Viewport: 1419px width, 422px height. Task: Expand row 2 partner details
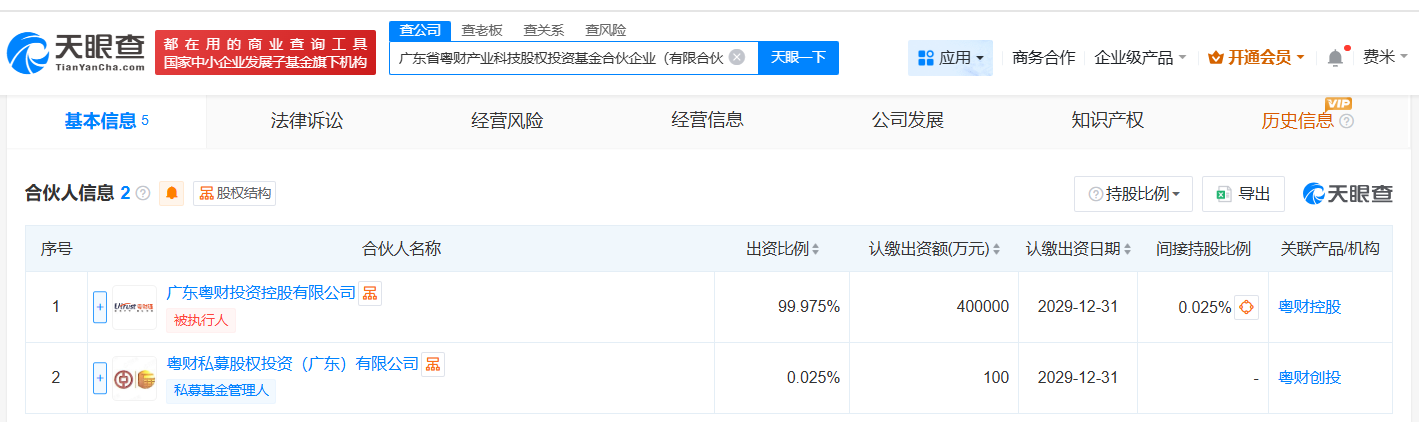tap(100, 377)
